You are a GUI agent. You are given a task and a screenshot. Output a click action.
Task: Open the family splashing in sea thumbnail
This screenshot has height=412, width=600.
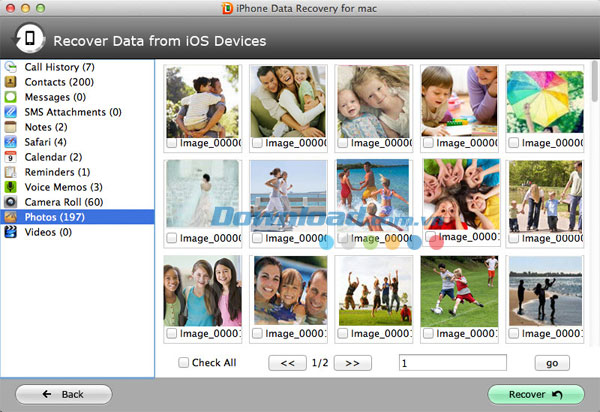[374, 196]
